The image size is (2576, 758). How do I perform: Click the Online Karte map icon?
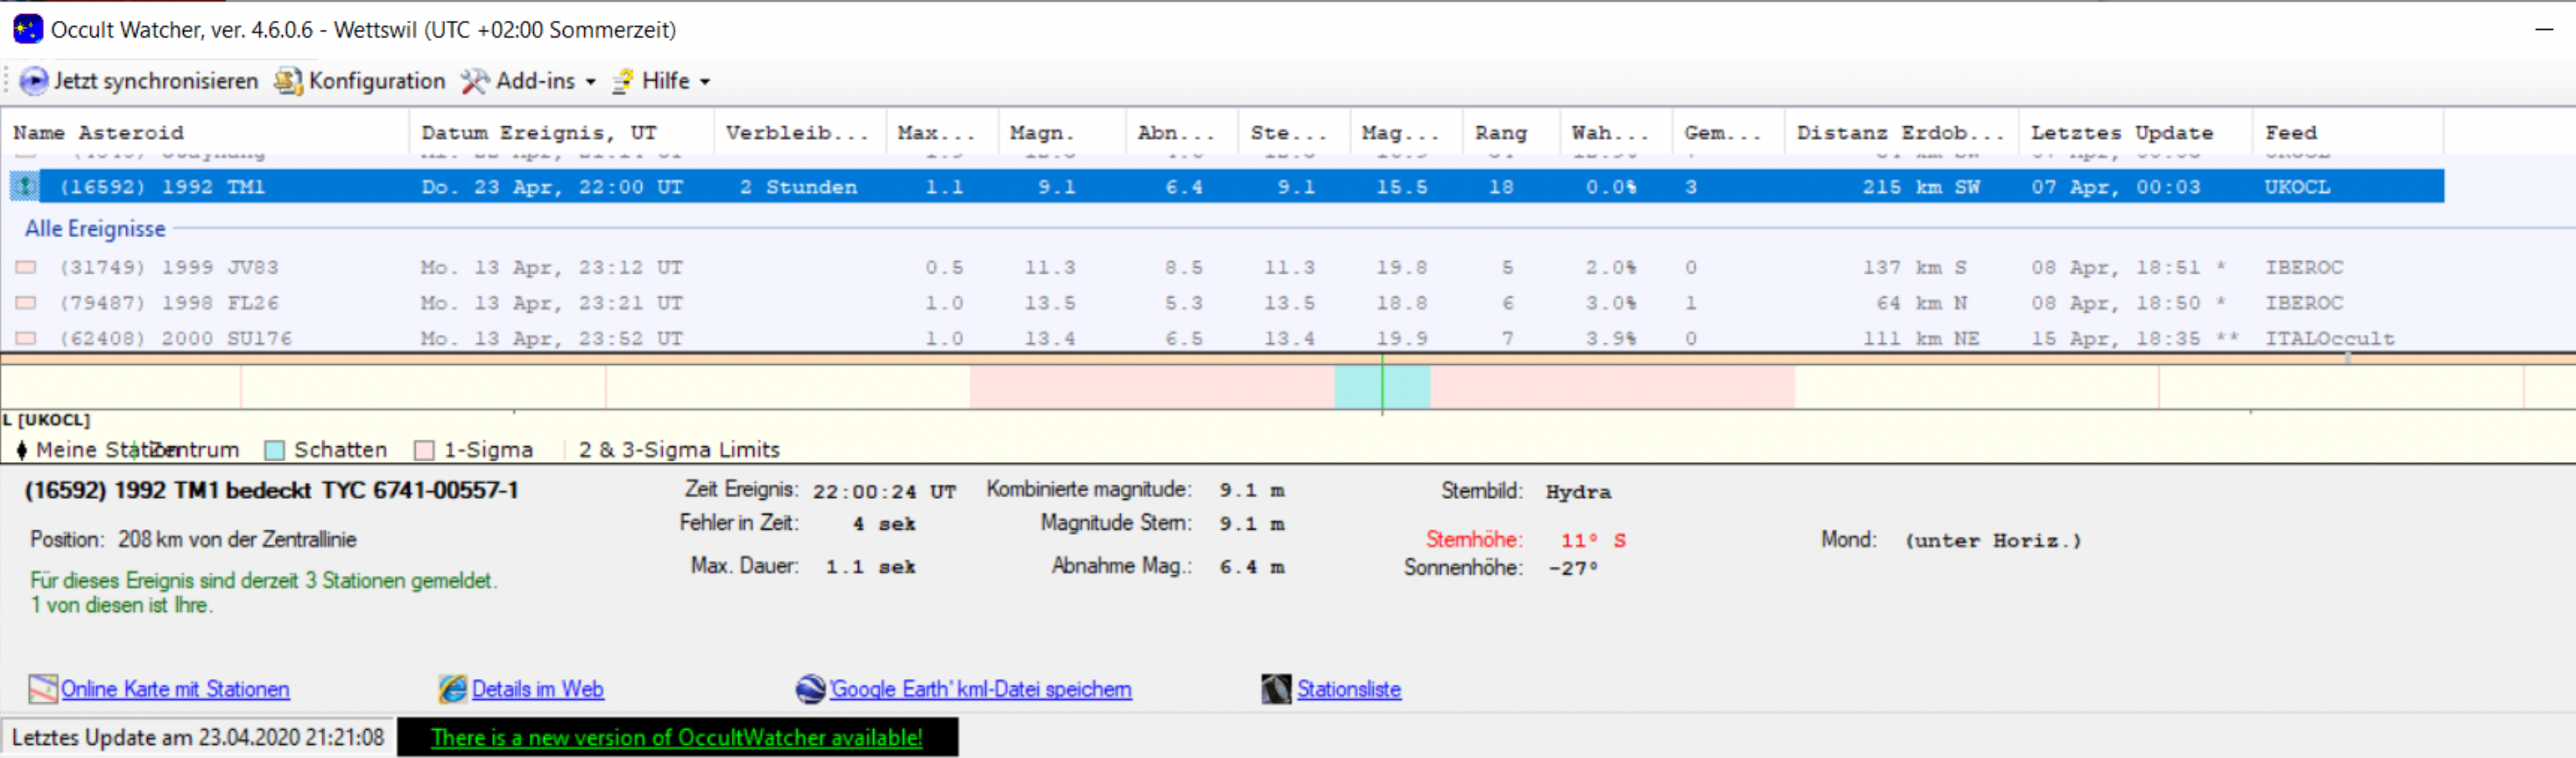click(43, 689)
